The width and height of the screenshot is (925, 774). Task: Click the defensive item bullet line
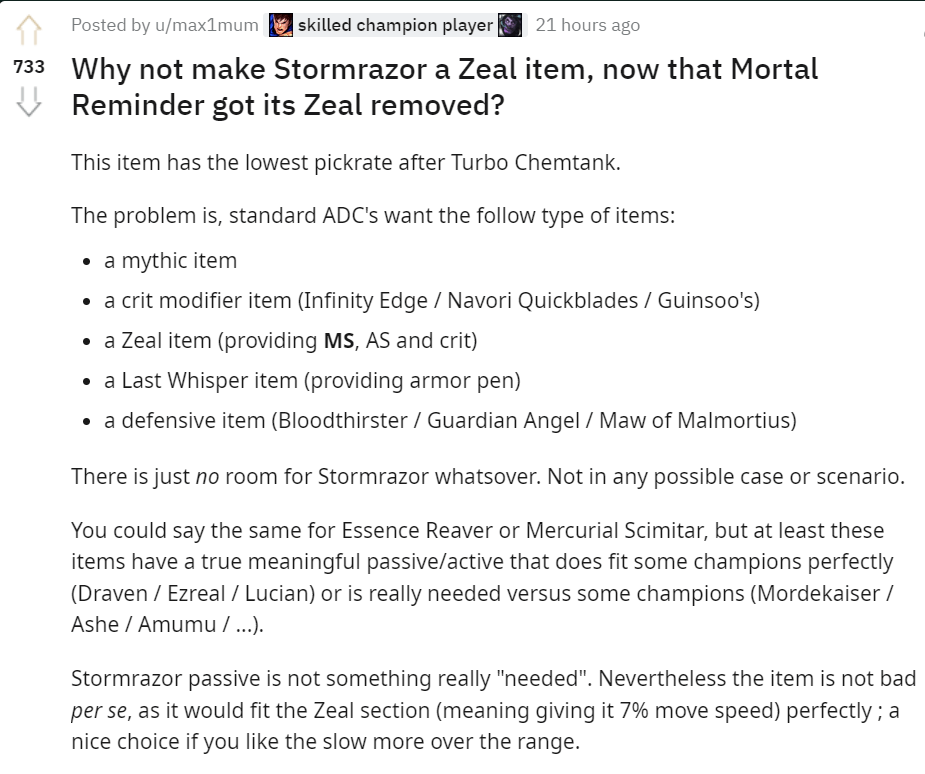tap(450, 421)
